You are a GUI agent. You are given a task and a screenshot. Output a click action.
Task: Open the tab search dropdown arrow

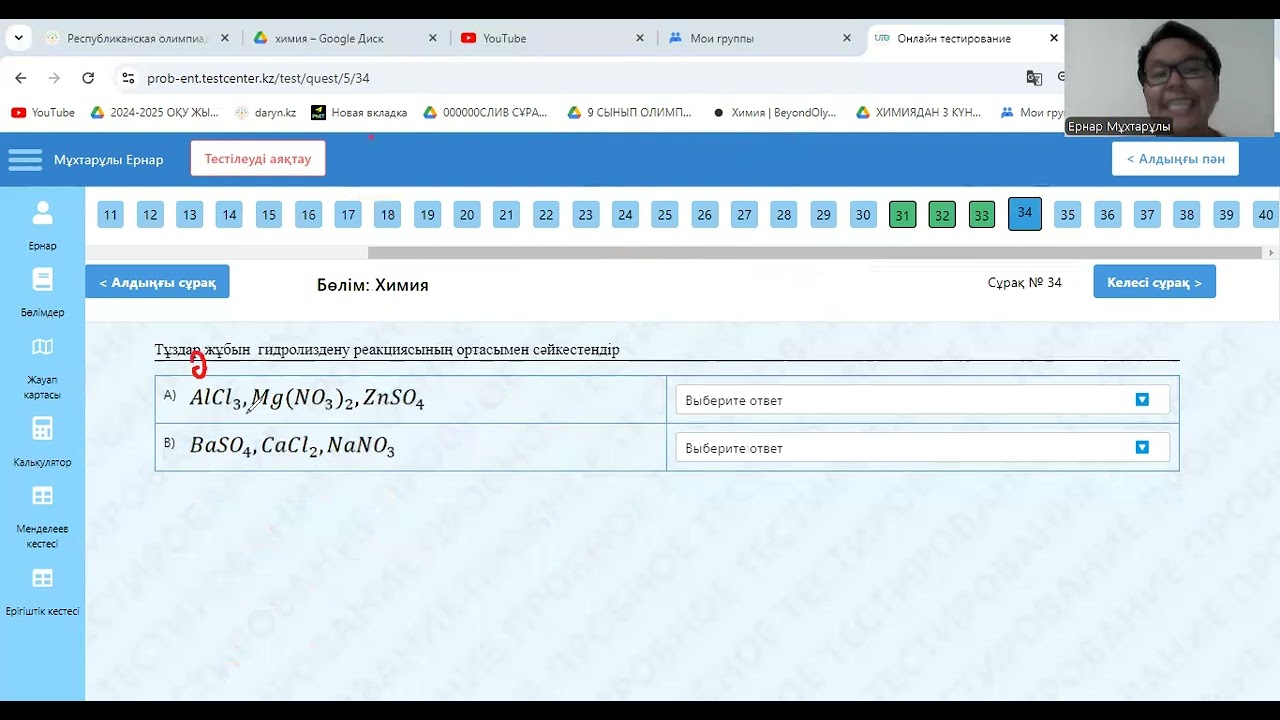click(18, 38)
